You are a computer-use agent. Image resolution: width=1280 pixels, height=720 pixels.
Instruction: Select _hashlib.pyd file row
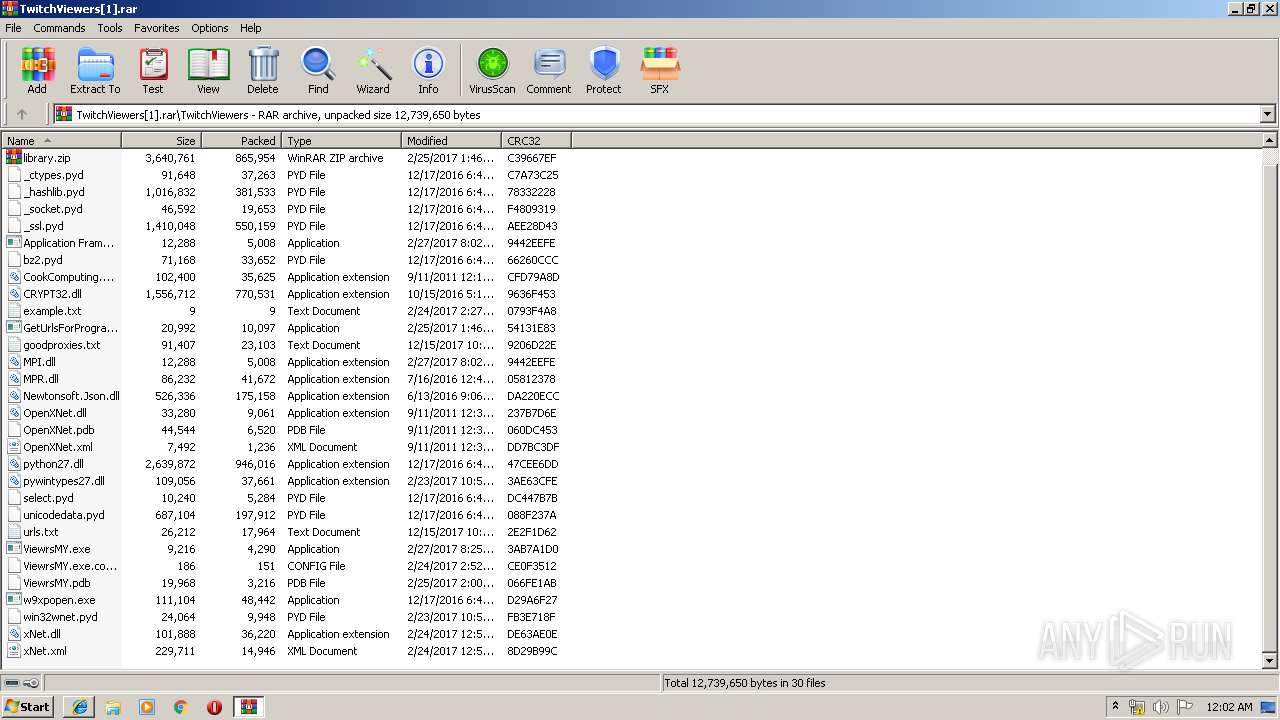click(283, 192)
